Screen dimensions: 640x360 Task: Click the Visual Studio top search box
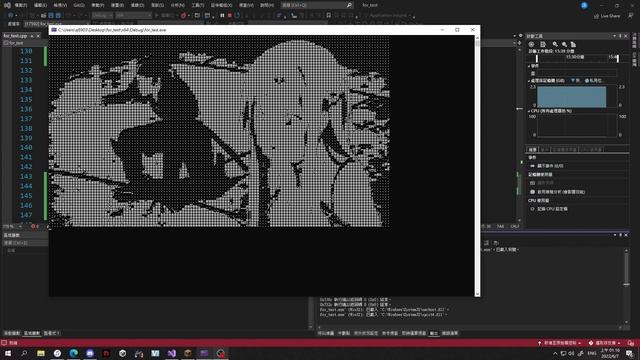[317, 5]
